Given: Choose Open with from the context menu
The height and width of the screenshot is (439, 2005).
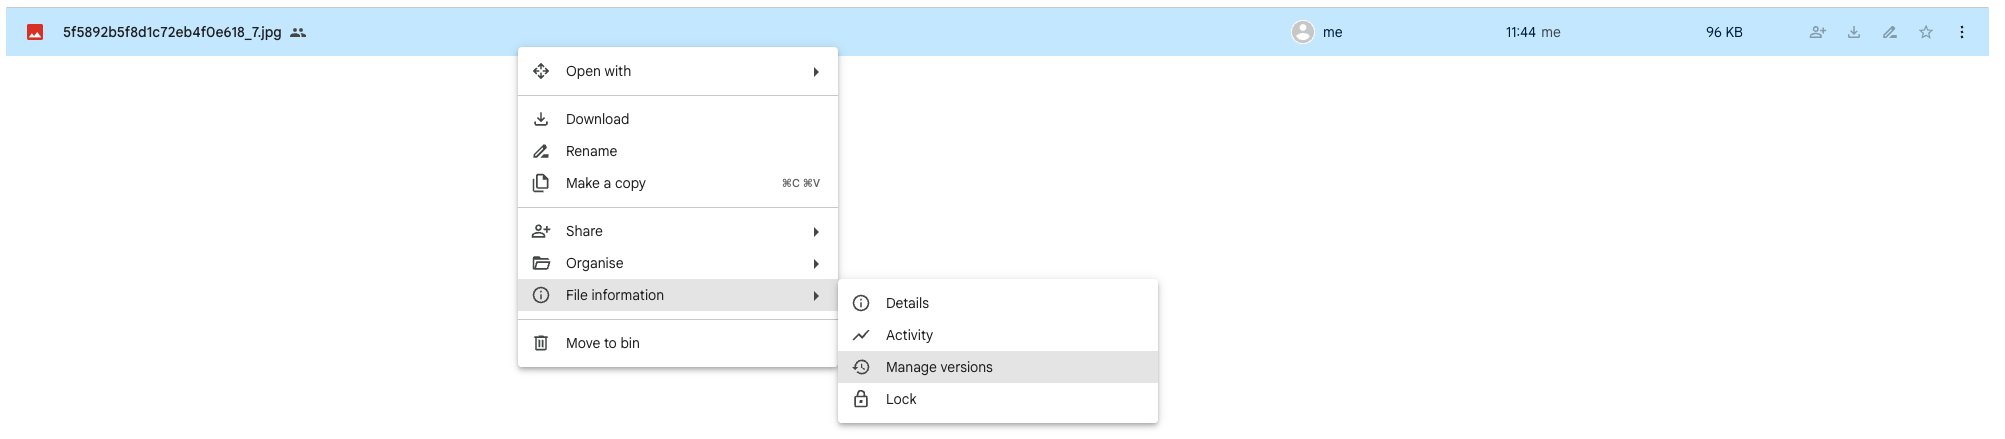Looking at the screenshot, I should (678, 71).
